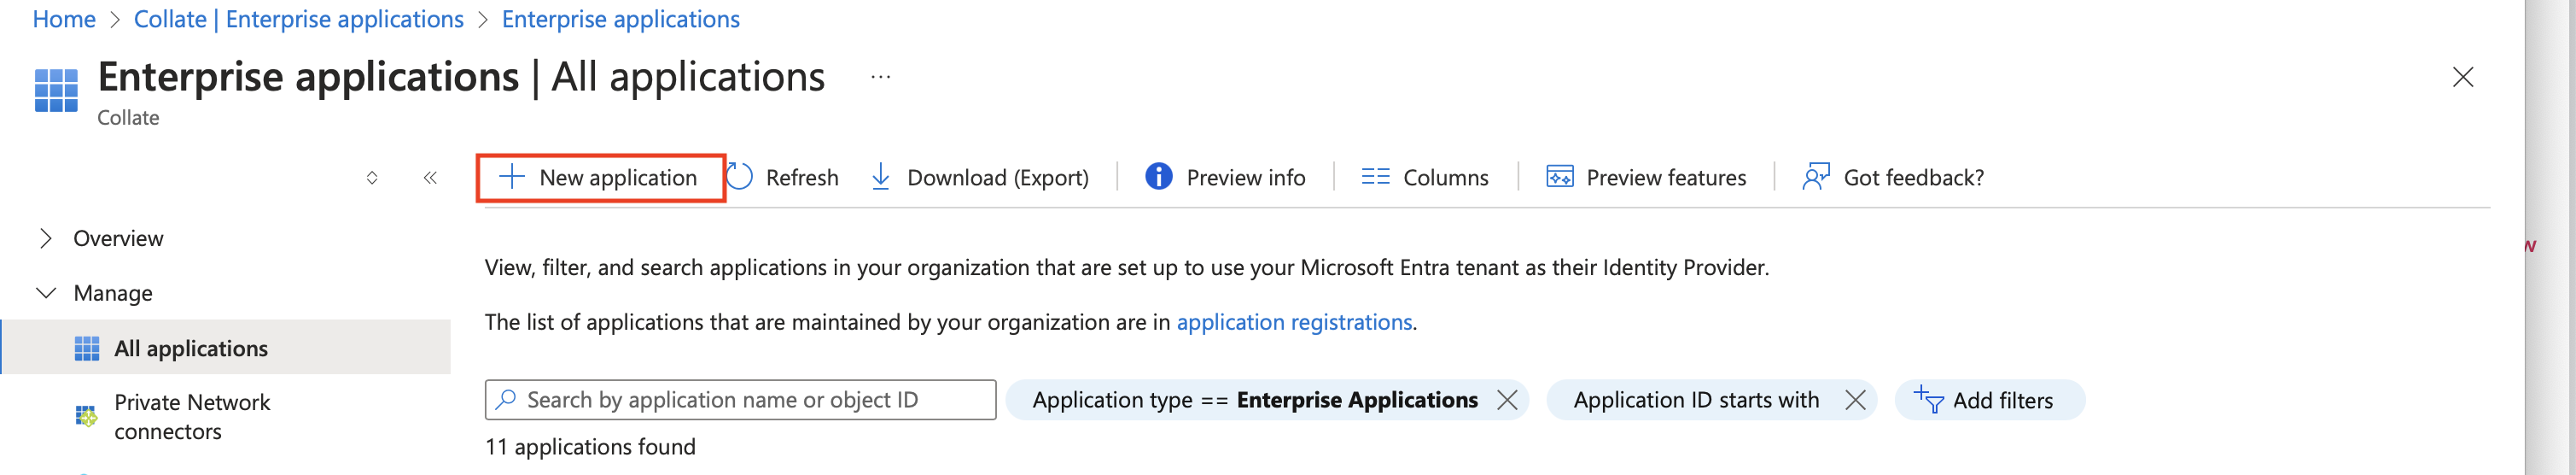This screenshot has width=2576, height=475.
Task: Click the Got feedback? person icon
Action: [x=1815, y=177]
